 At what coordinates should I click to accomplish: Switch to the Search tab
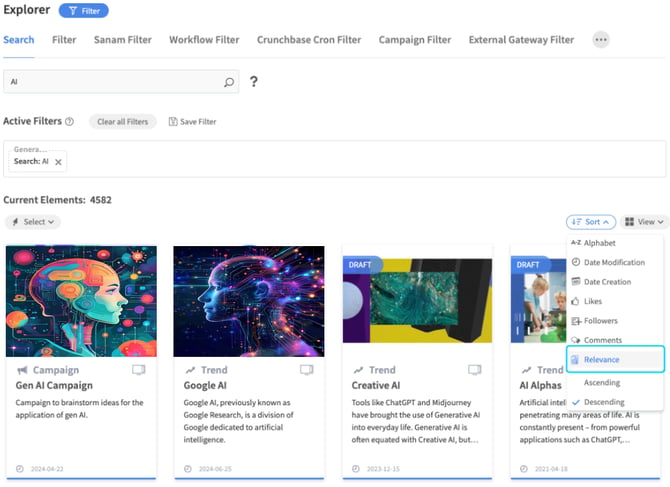(19, 40)
